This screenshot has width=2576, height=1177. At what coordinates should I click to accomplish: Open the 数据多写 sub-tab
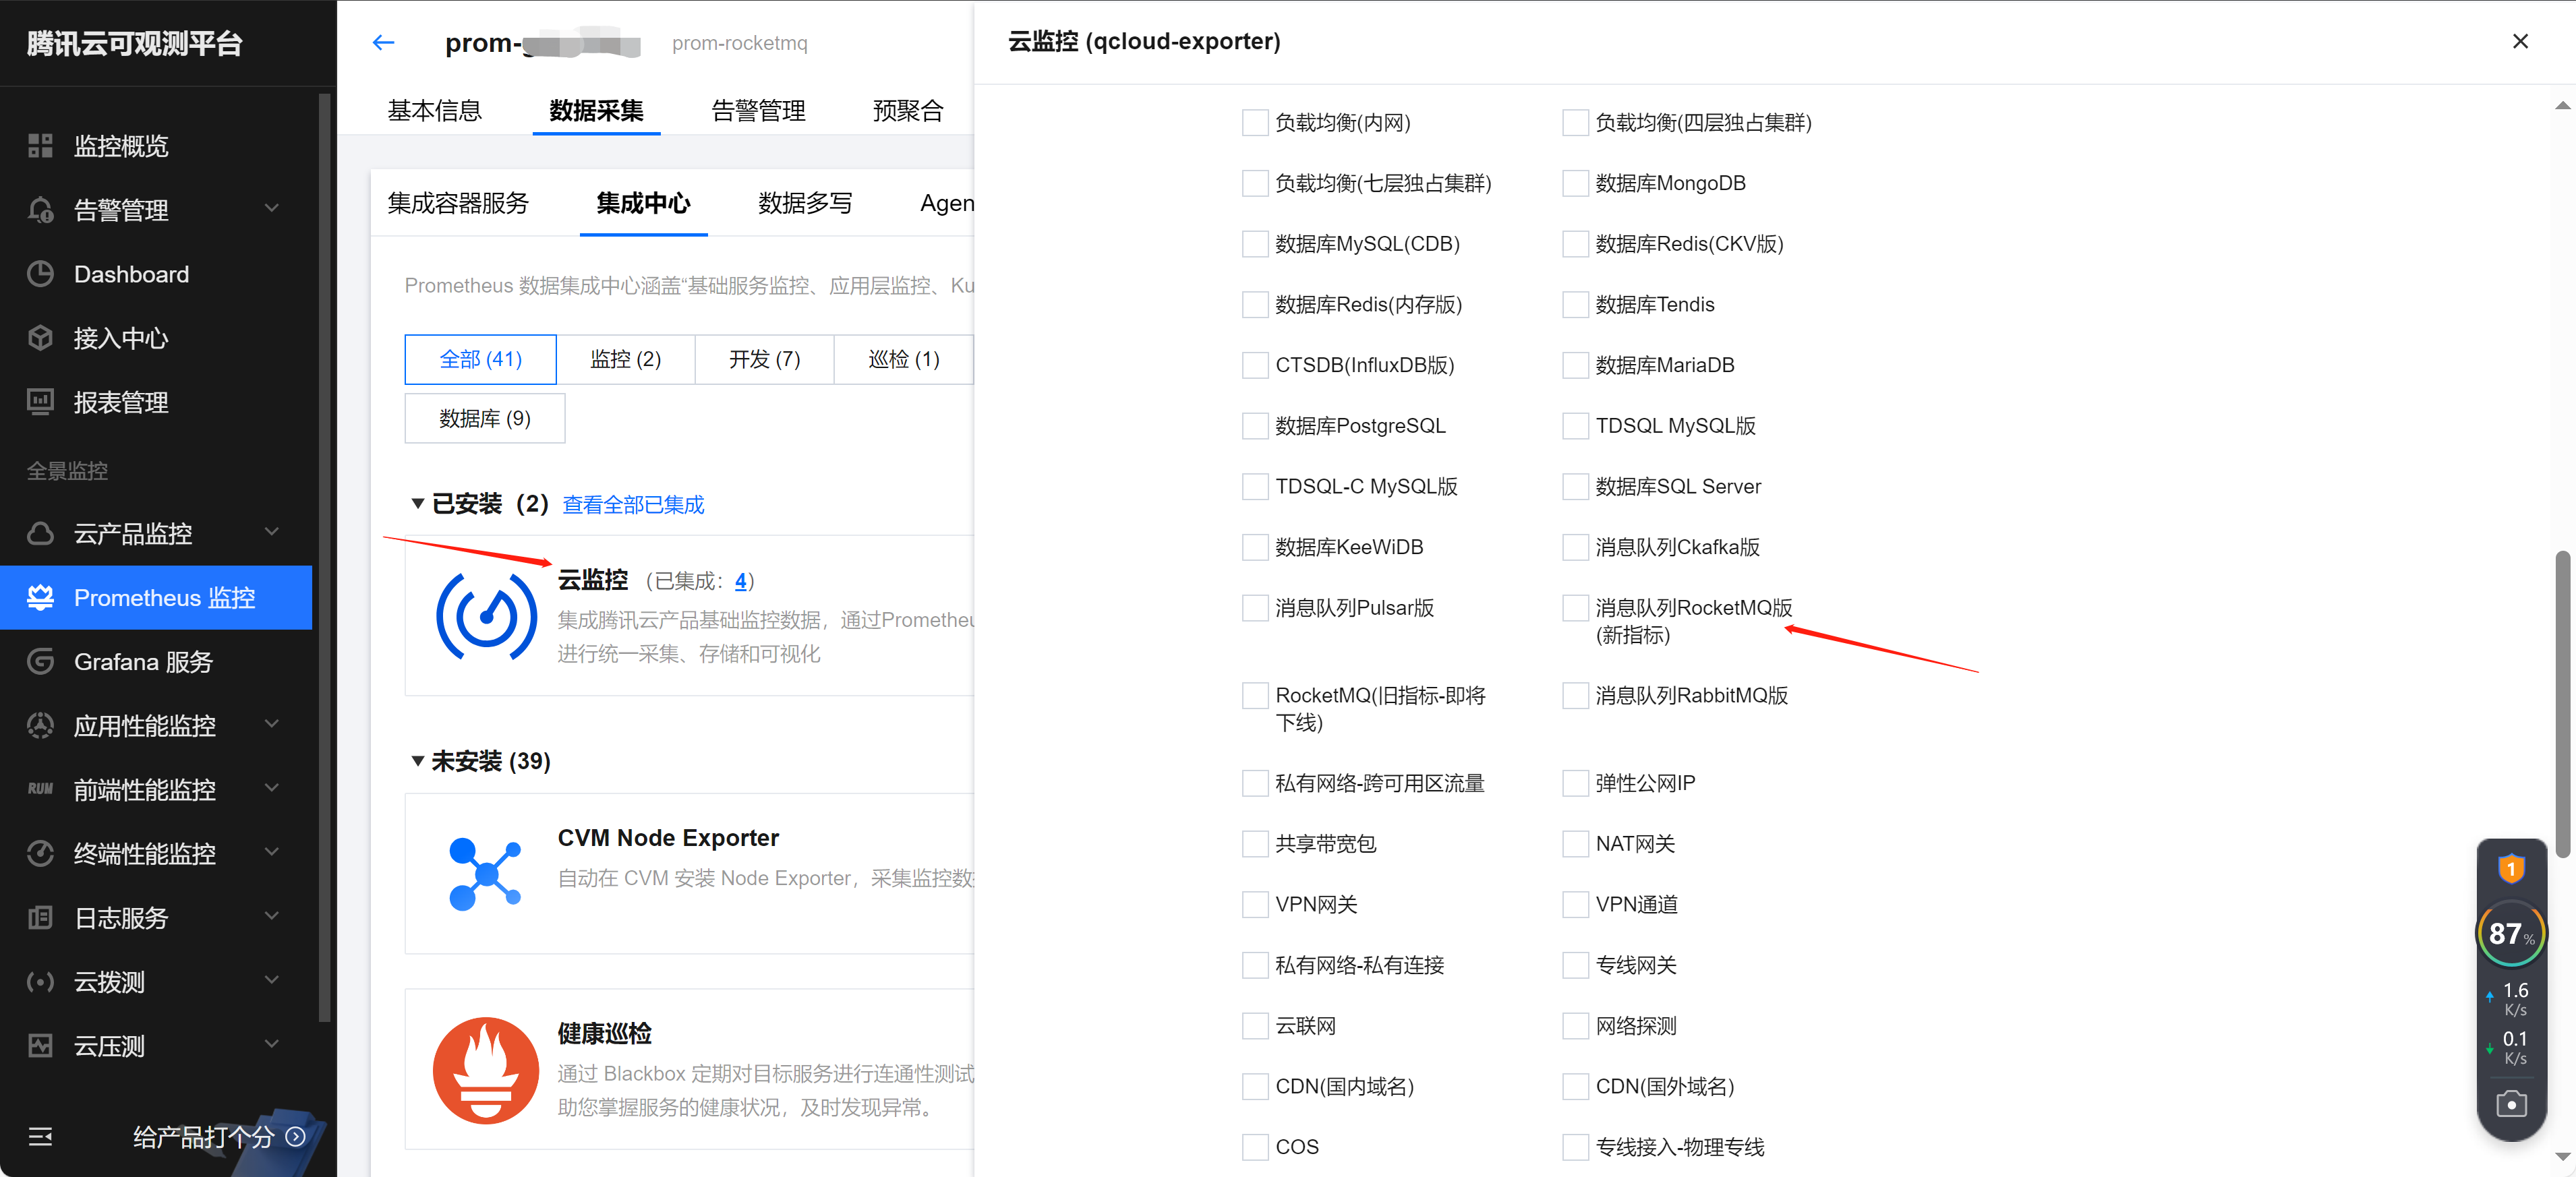point(804,204)
